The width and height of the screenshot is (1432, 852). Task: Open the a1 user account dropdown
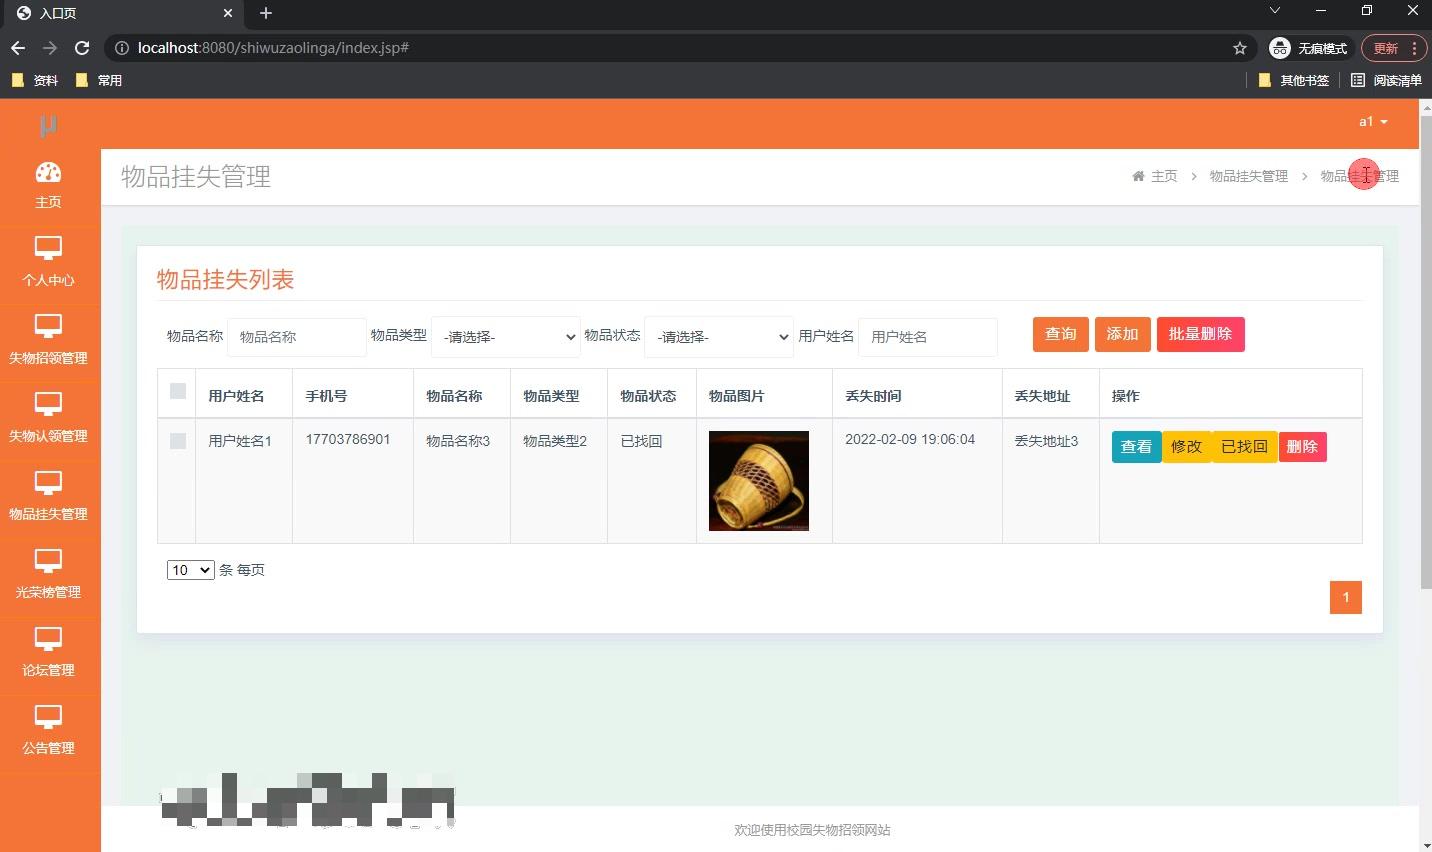1373,122
